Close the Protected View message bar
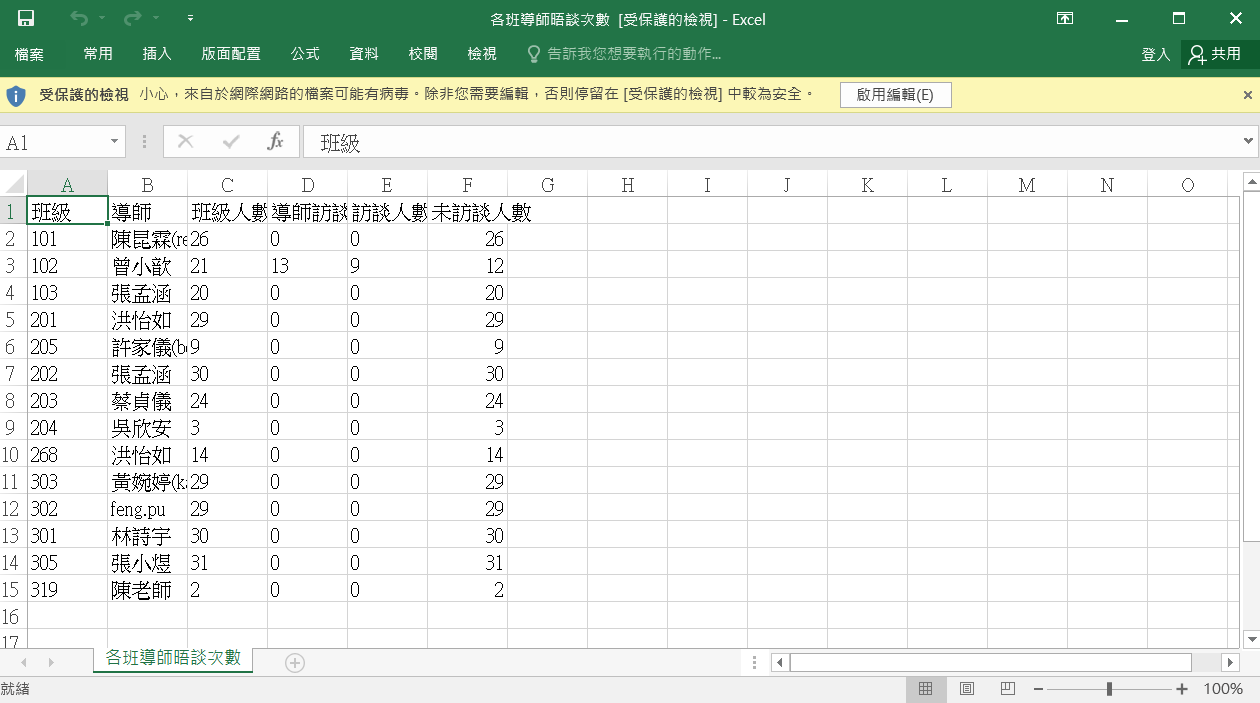The width and height of the screenshot is (1260, 703). pos(1248,95)
